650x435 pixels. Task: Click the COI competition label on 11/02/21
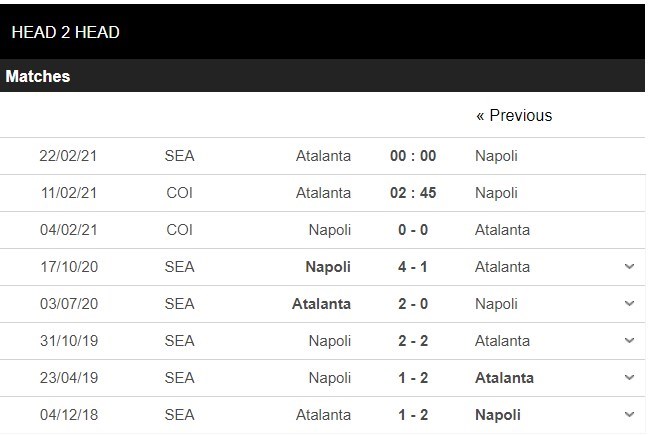click(180, 193)
